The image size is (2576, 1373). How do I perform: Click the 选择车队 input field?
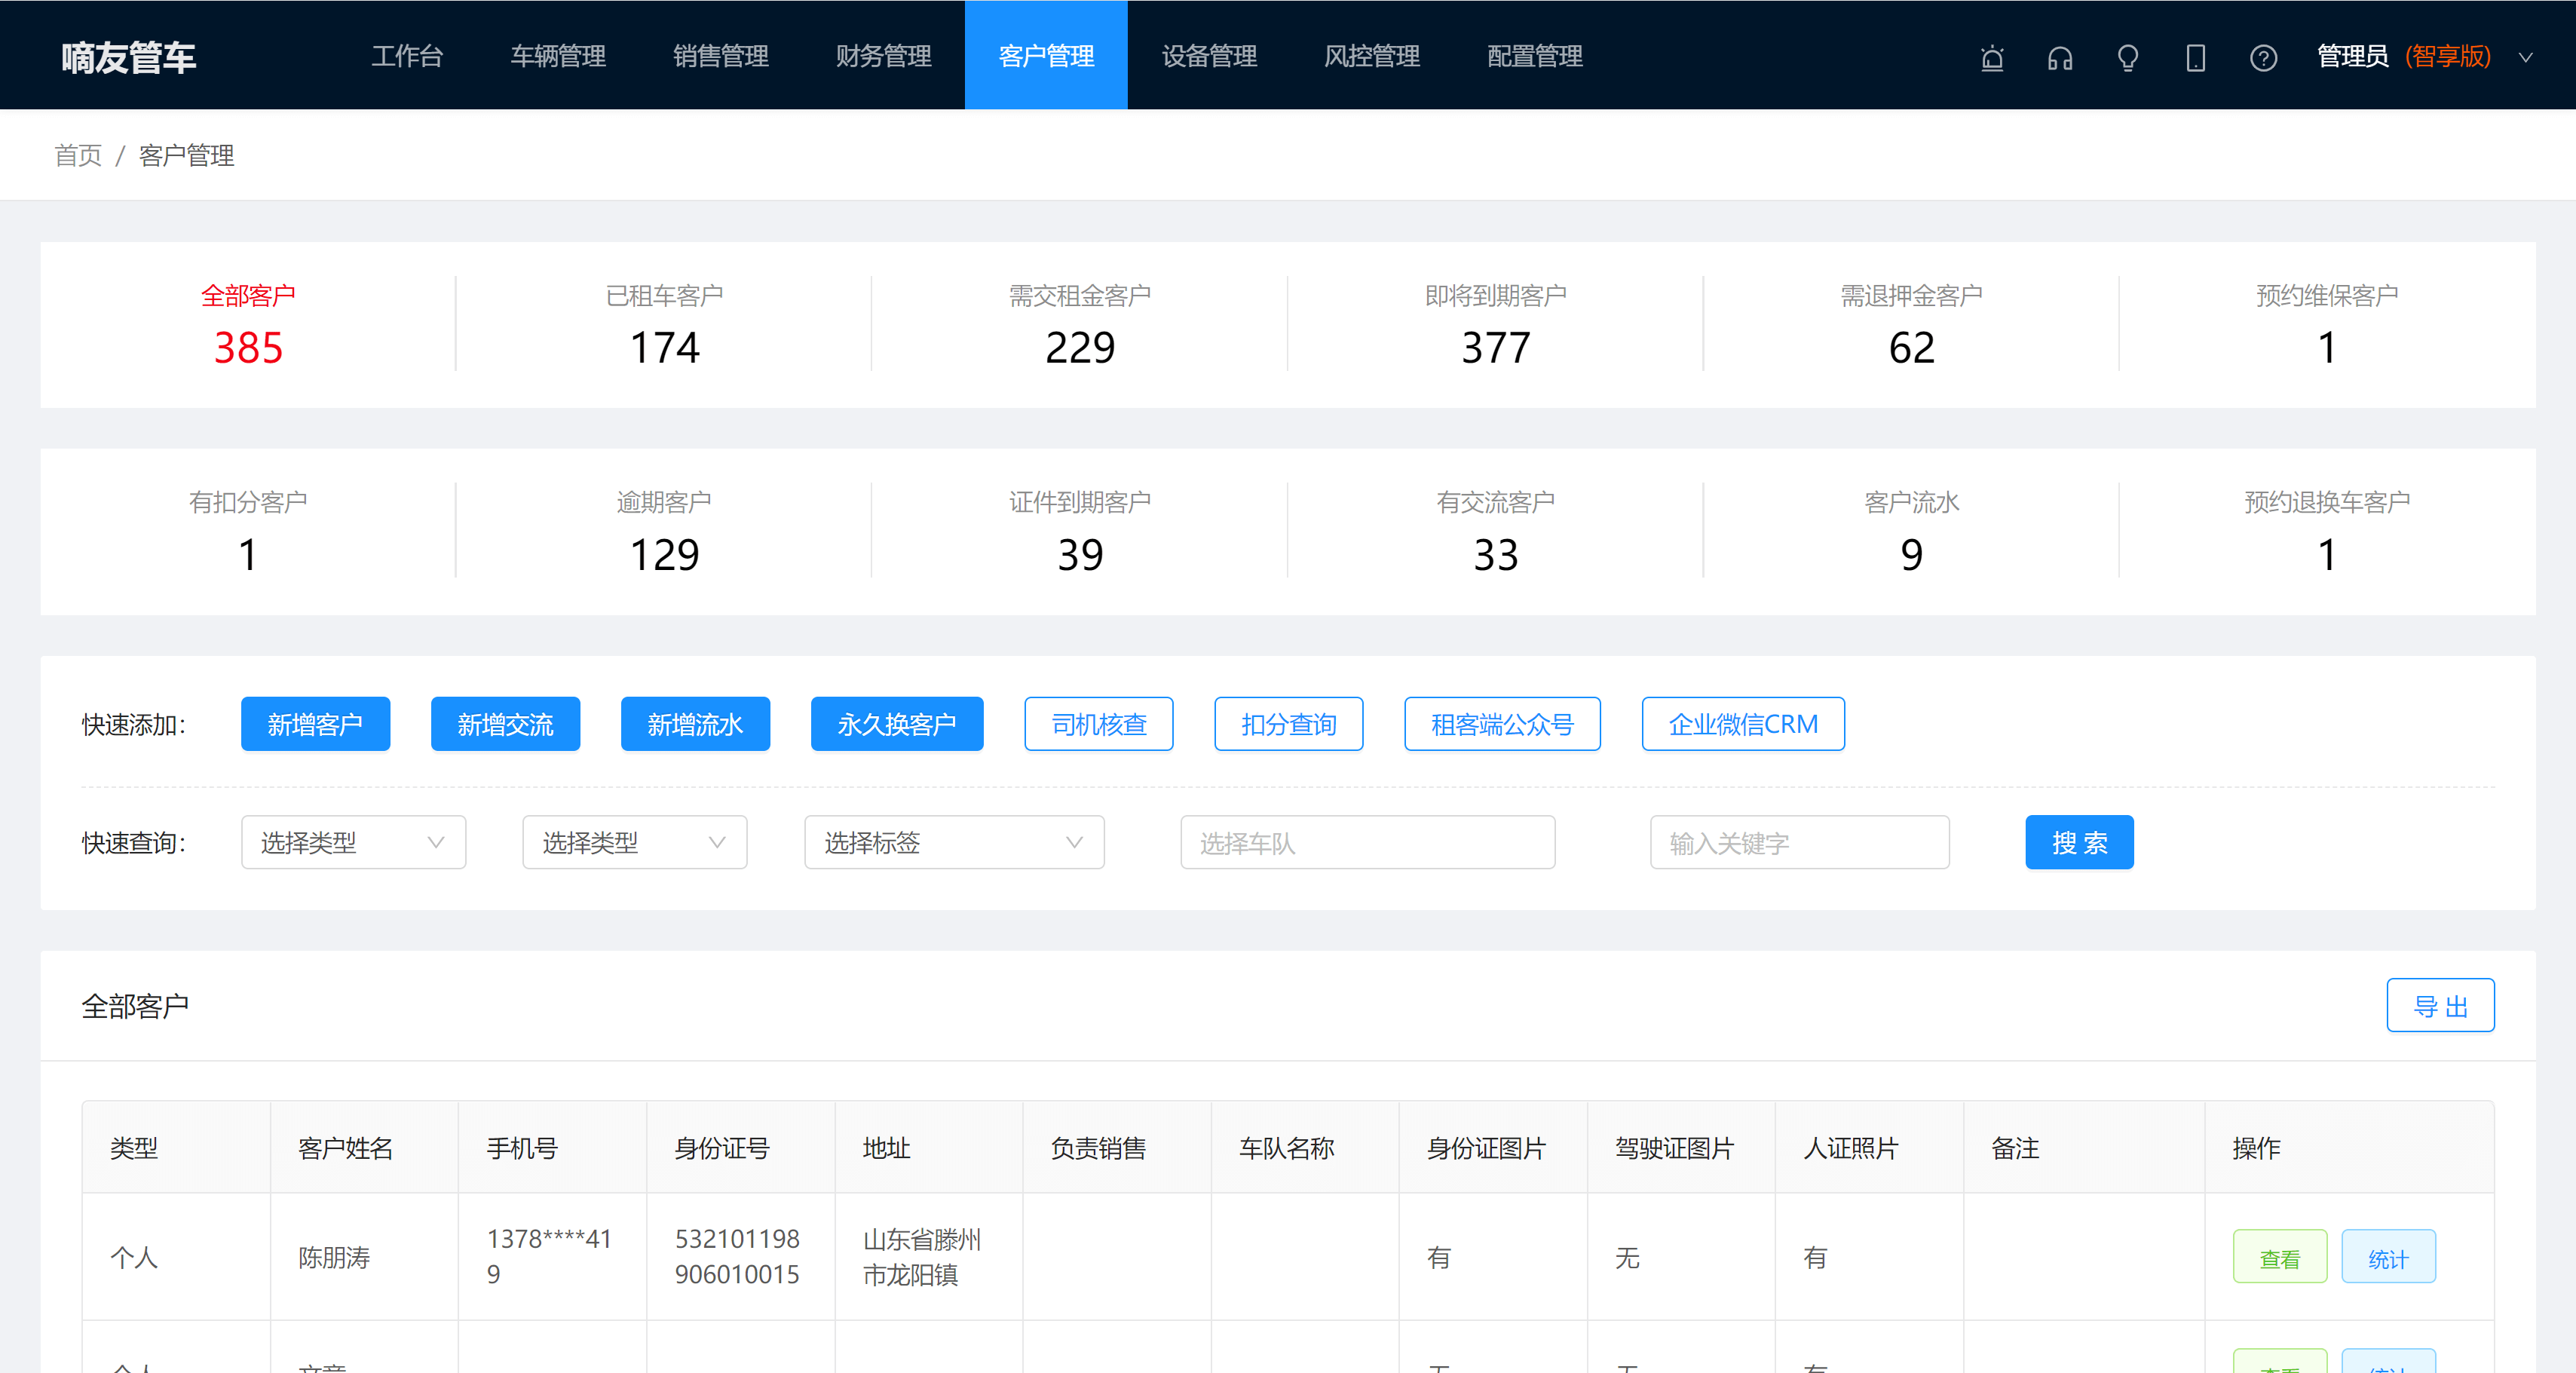[x=1367, y=843]
